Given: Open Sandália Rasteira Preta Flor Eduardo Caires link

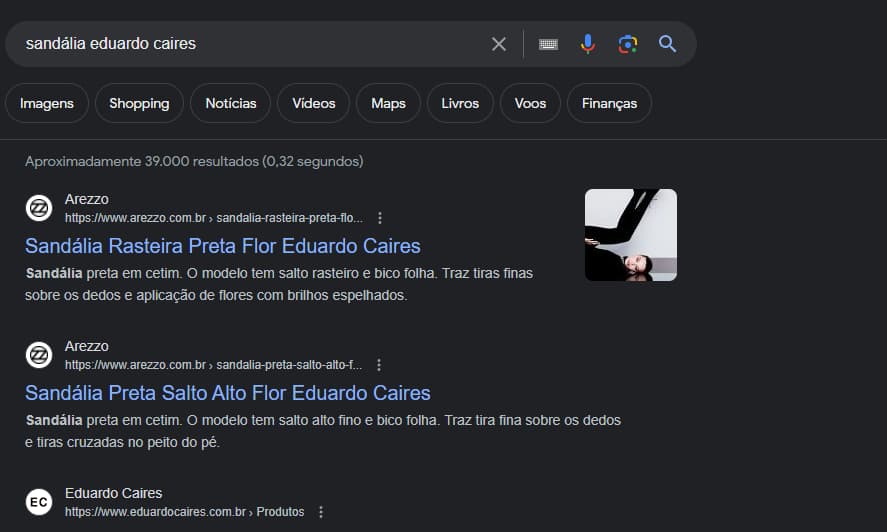Looking at the screenshot, I should 222,246.
